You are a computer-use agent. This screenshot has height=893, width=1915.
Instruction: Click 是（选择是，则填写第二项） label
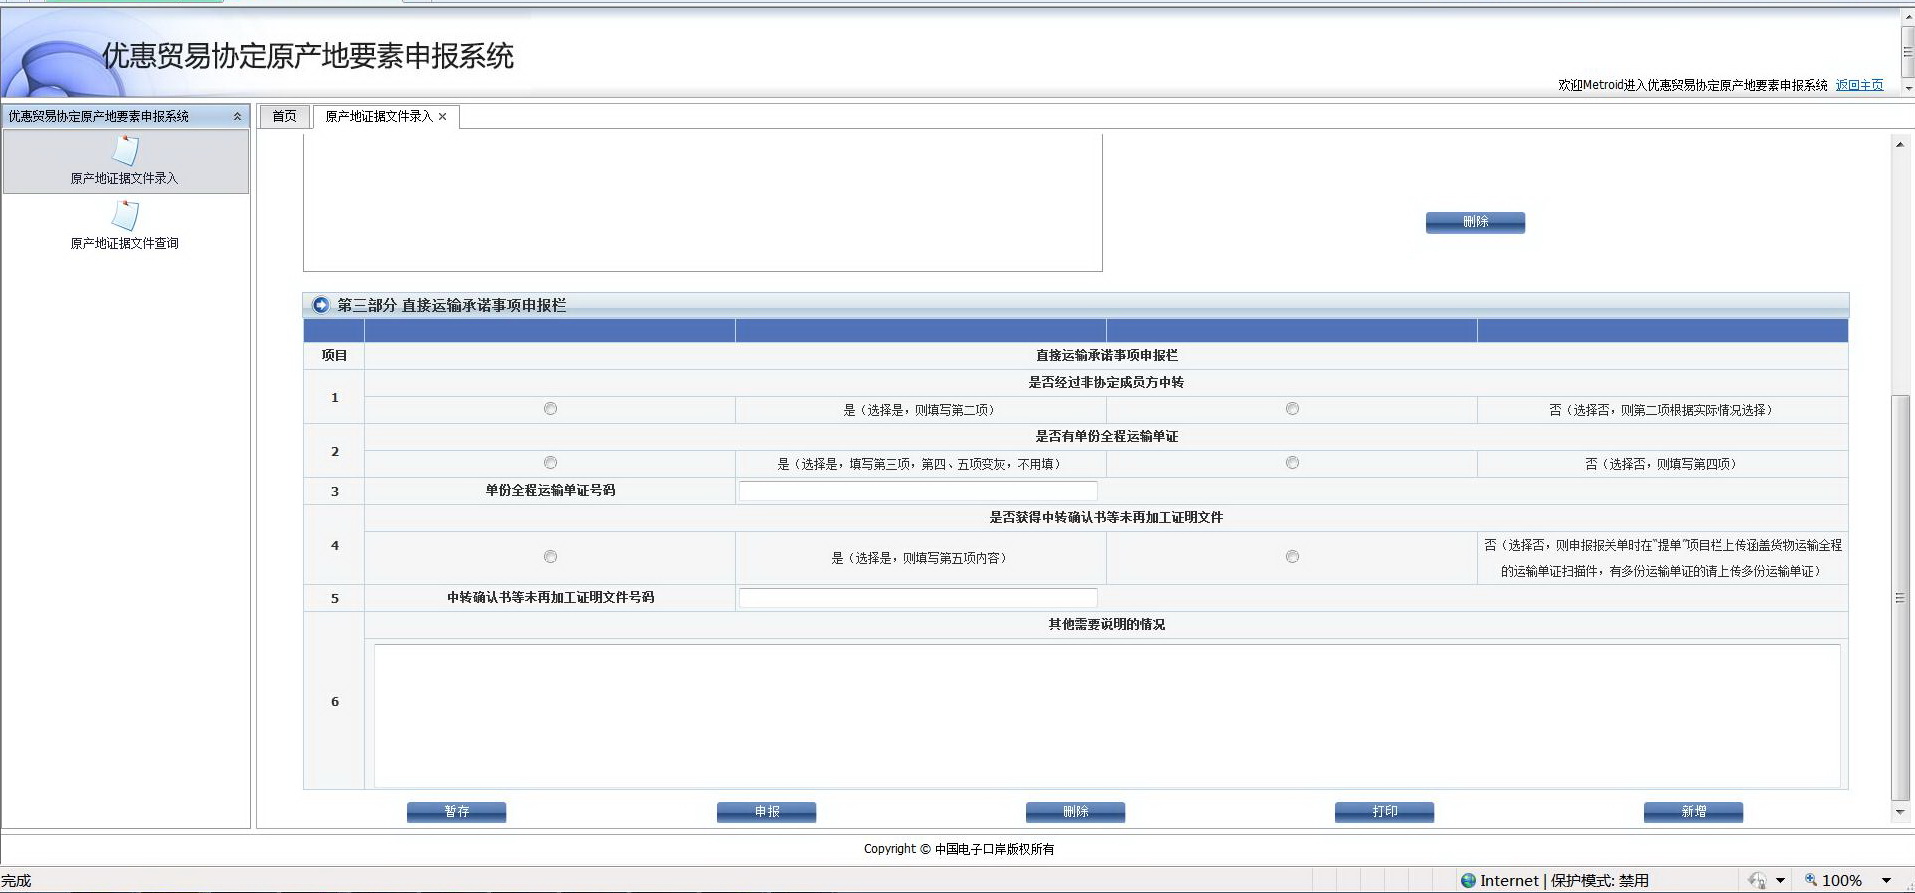click(920, 410)
